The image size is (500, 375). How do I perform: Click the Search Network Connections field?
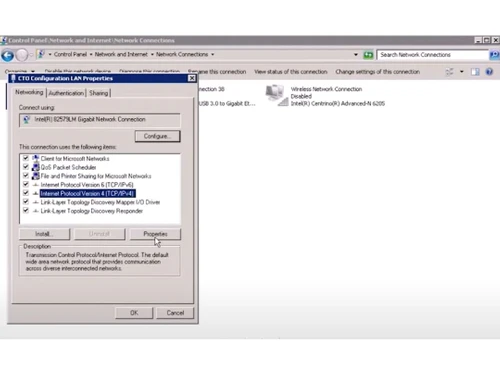(433, 55)
